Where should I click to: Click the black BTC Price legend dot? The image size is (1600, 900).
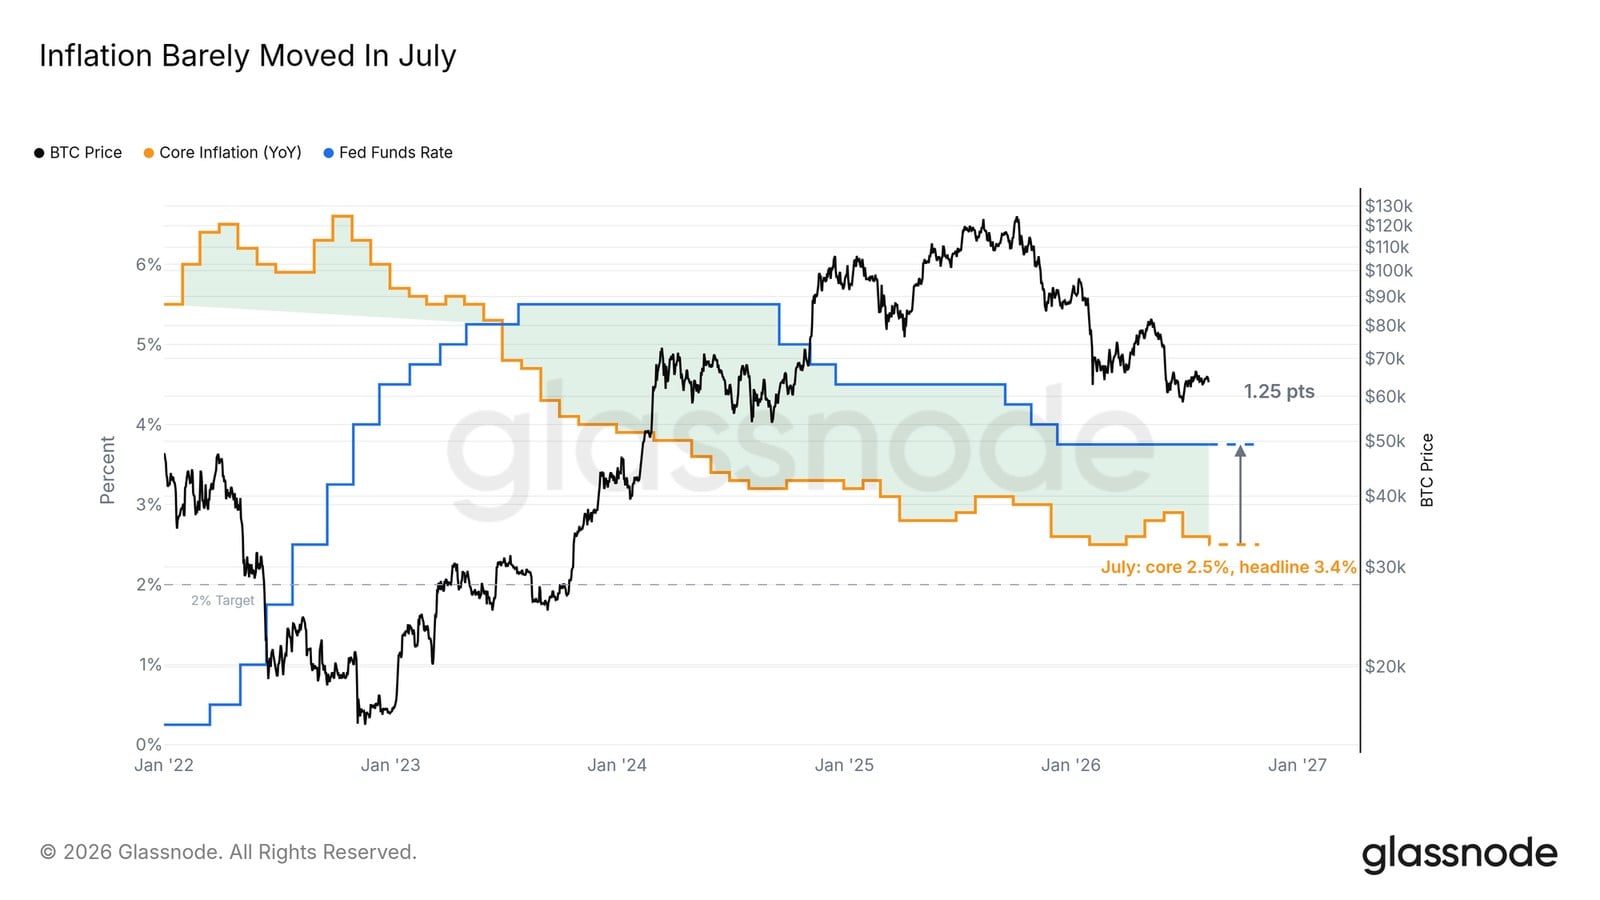[x=39, y=153]
